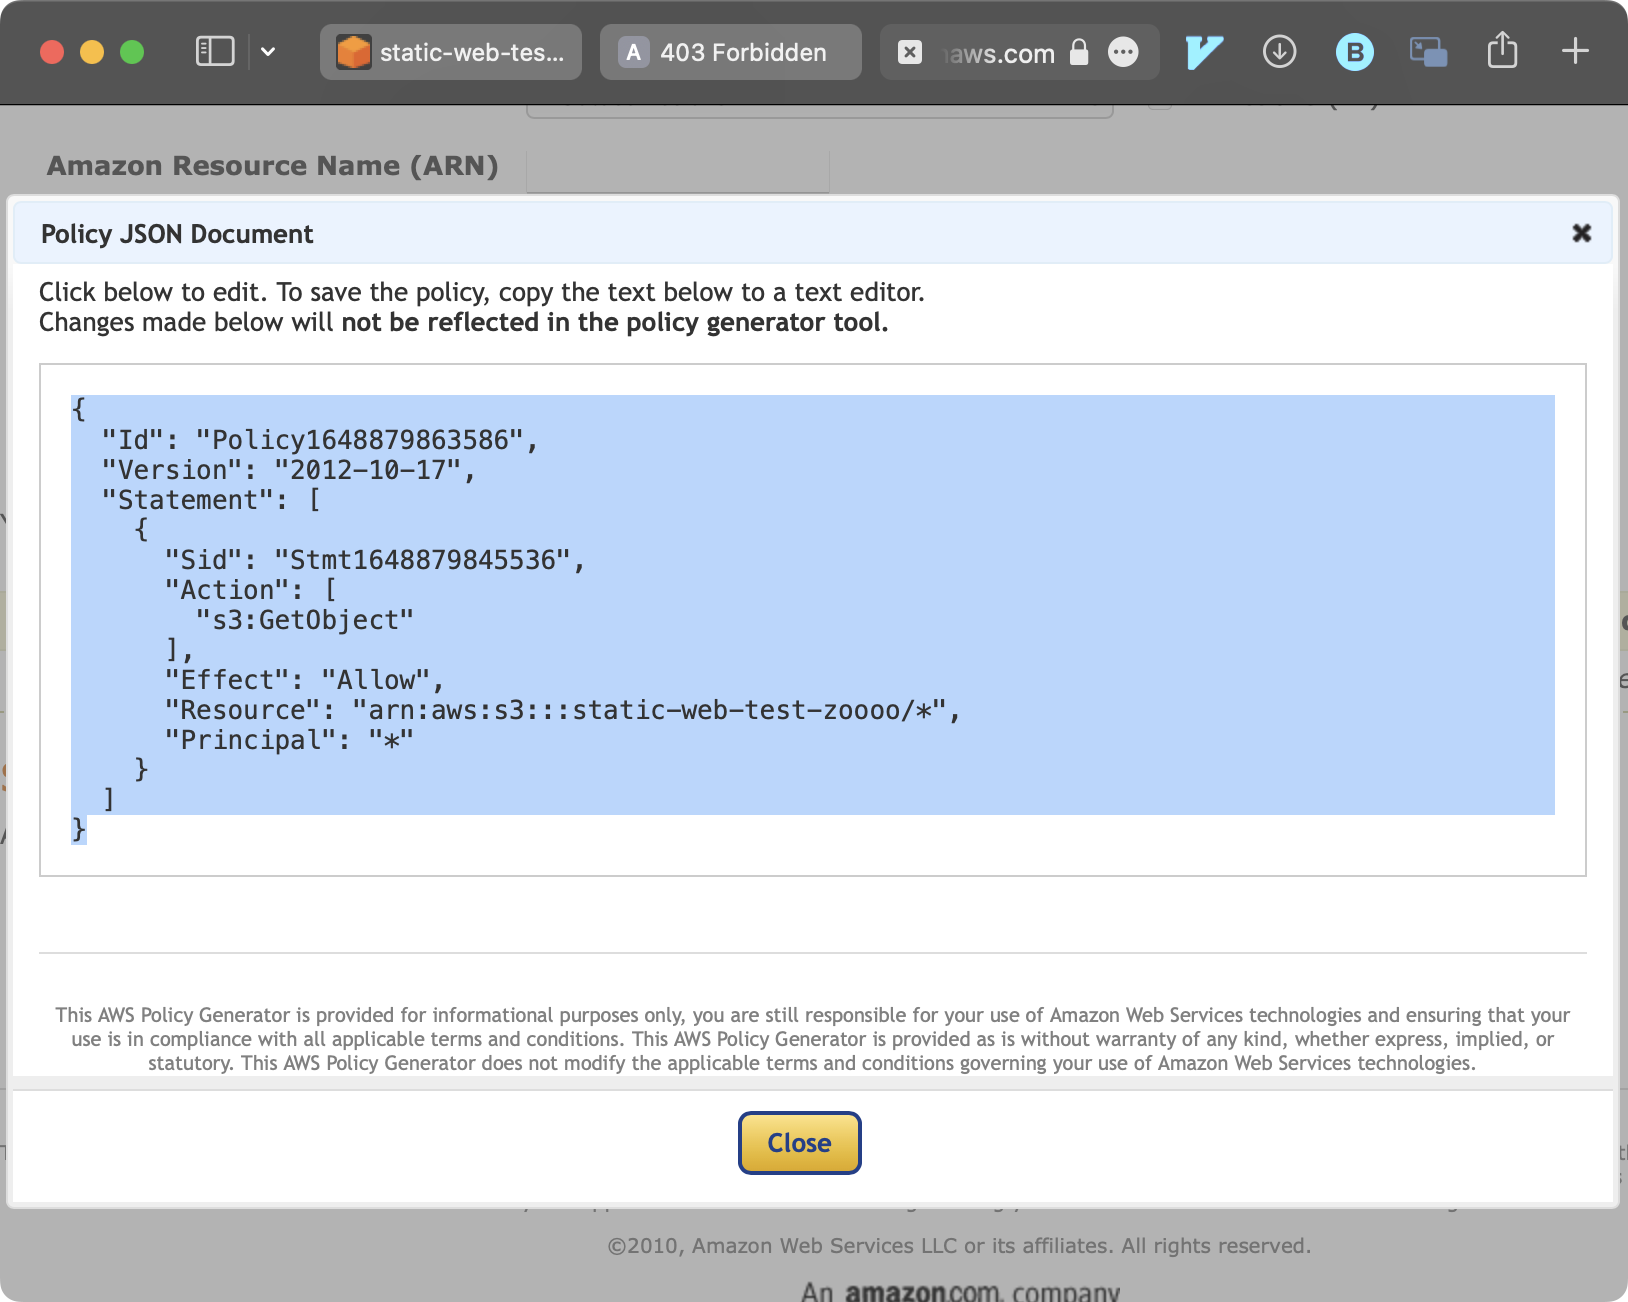Click the ARN input field behind dialog

[678, 172]
